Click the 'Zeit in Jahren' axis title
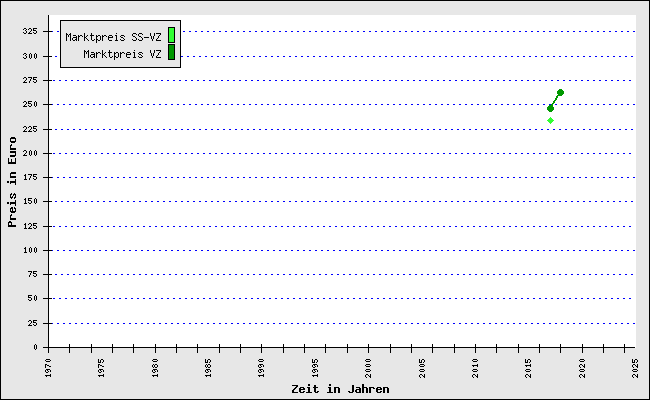Viewport: 650px width, 400px height. 340,389
